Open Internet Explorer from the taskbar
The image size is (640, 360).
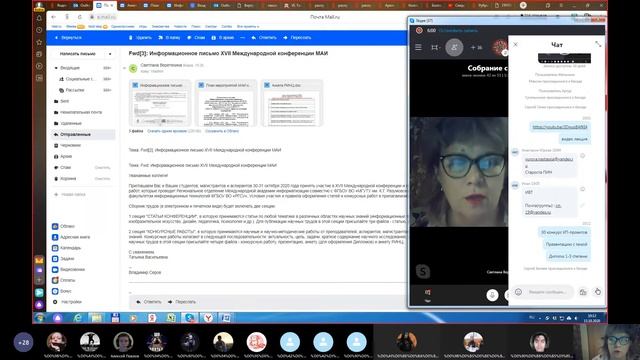[x=78, y=318]
